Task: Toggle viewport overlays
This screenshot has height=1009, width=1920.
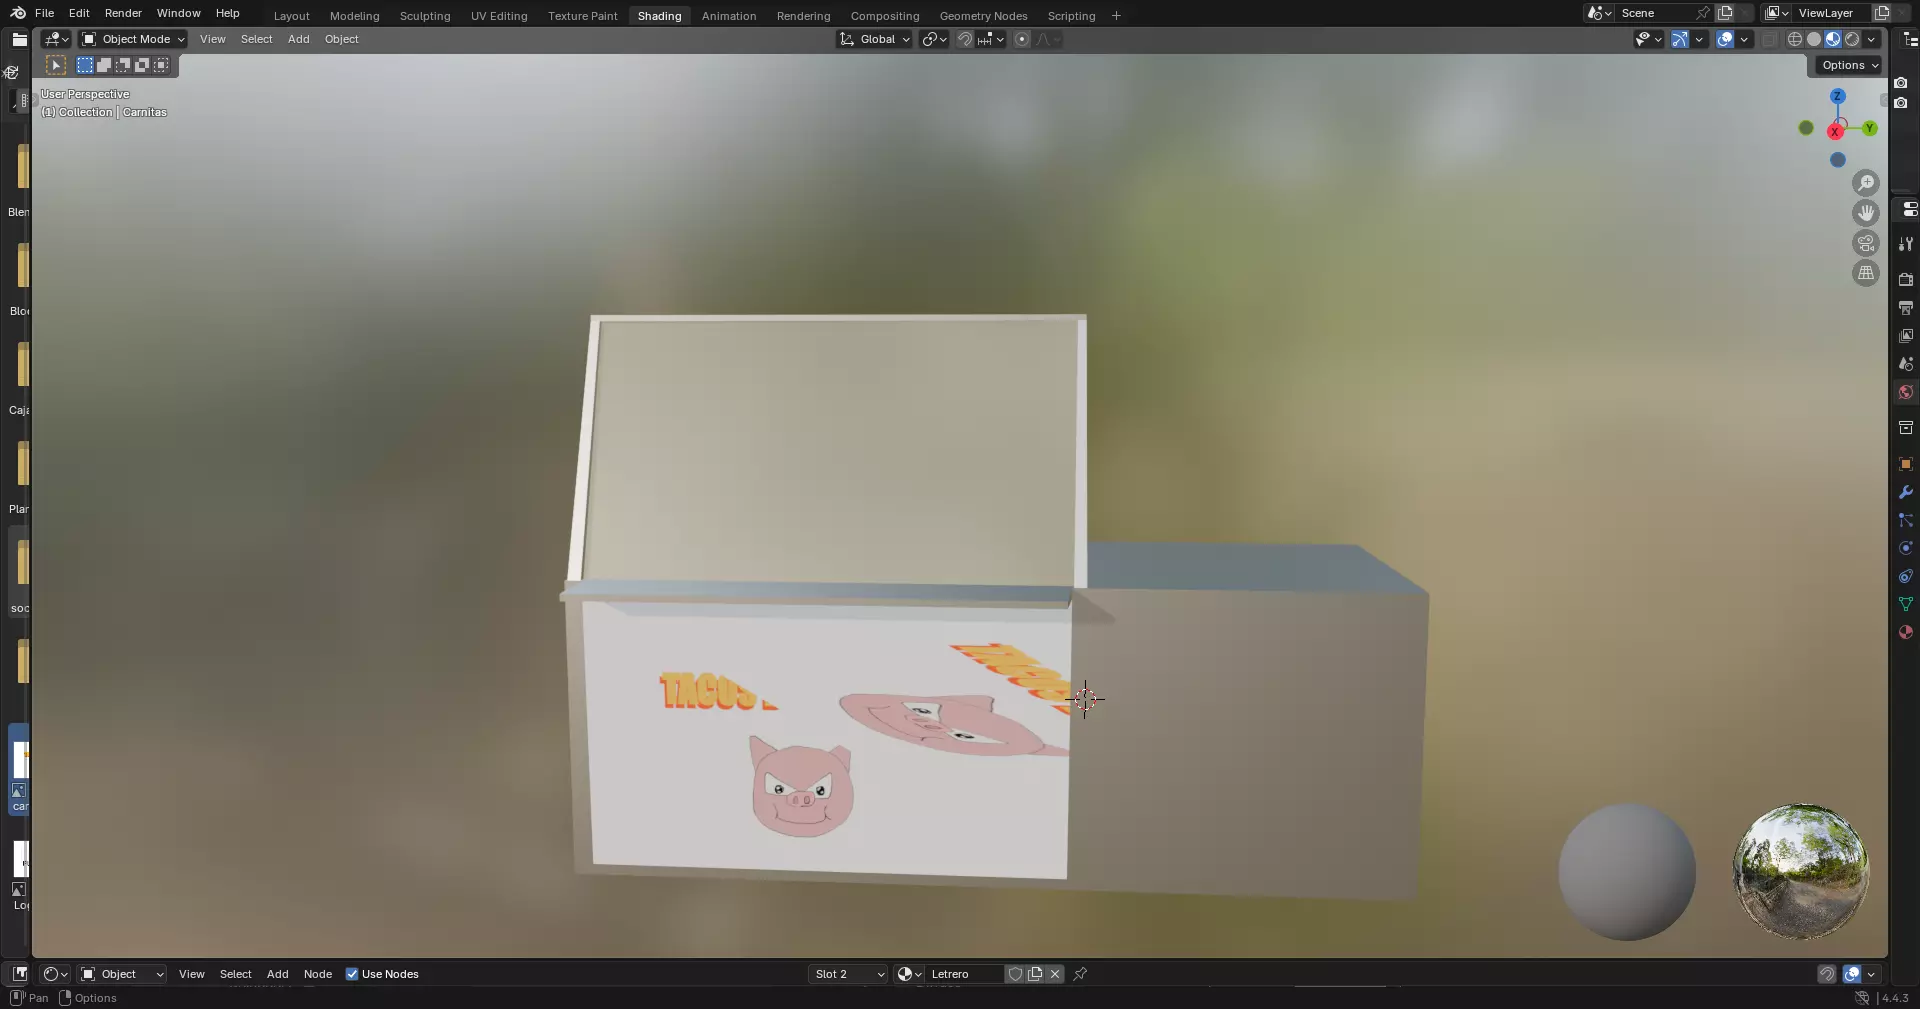Action: pos(1725,39)
